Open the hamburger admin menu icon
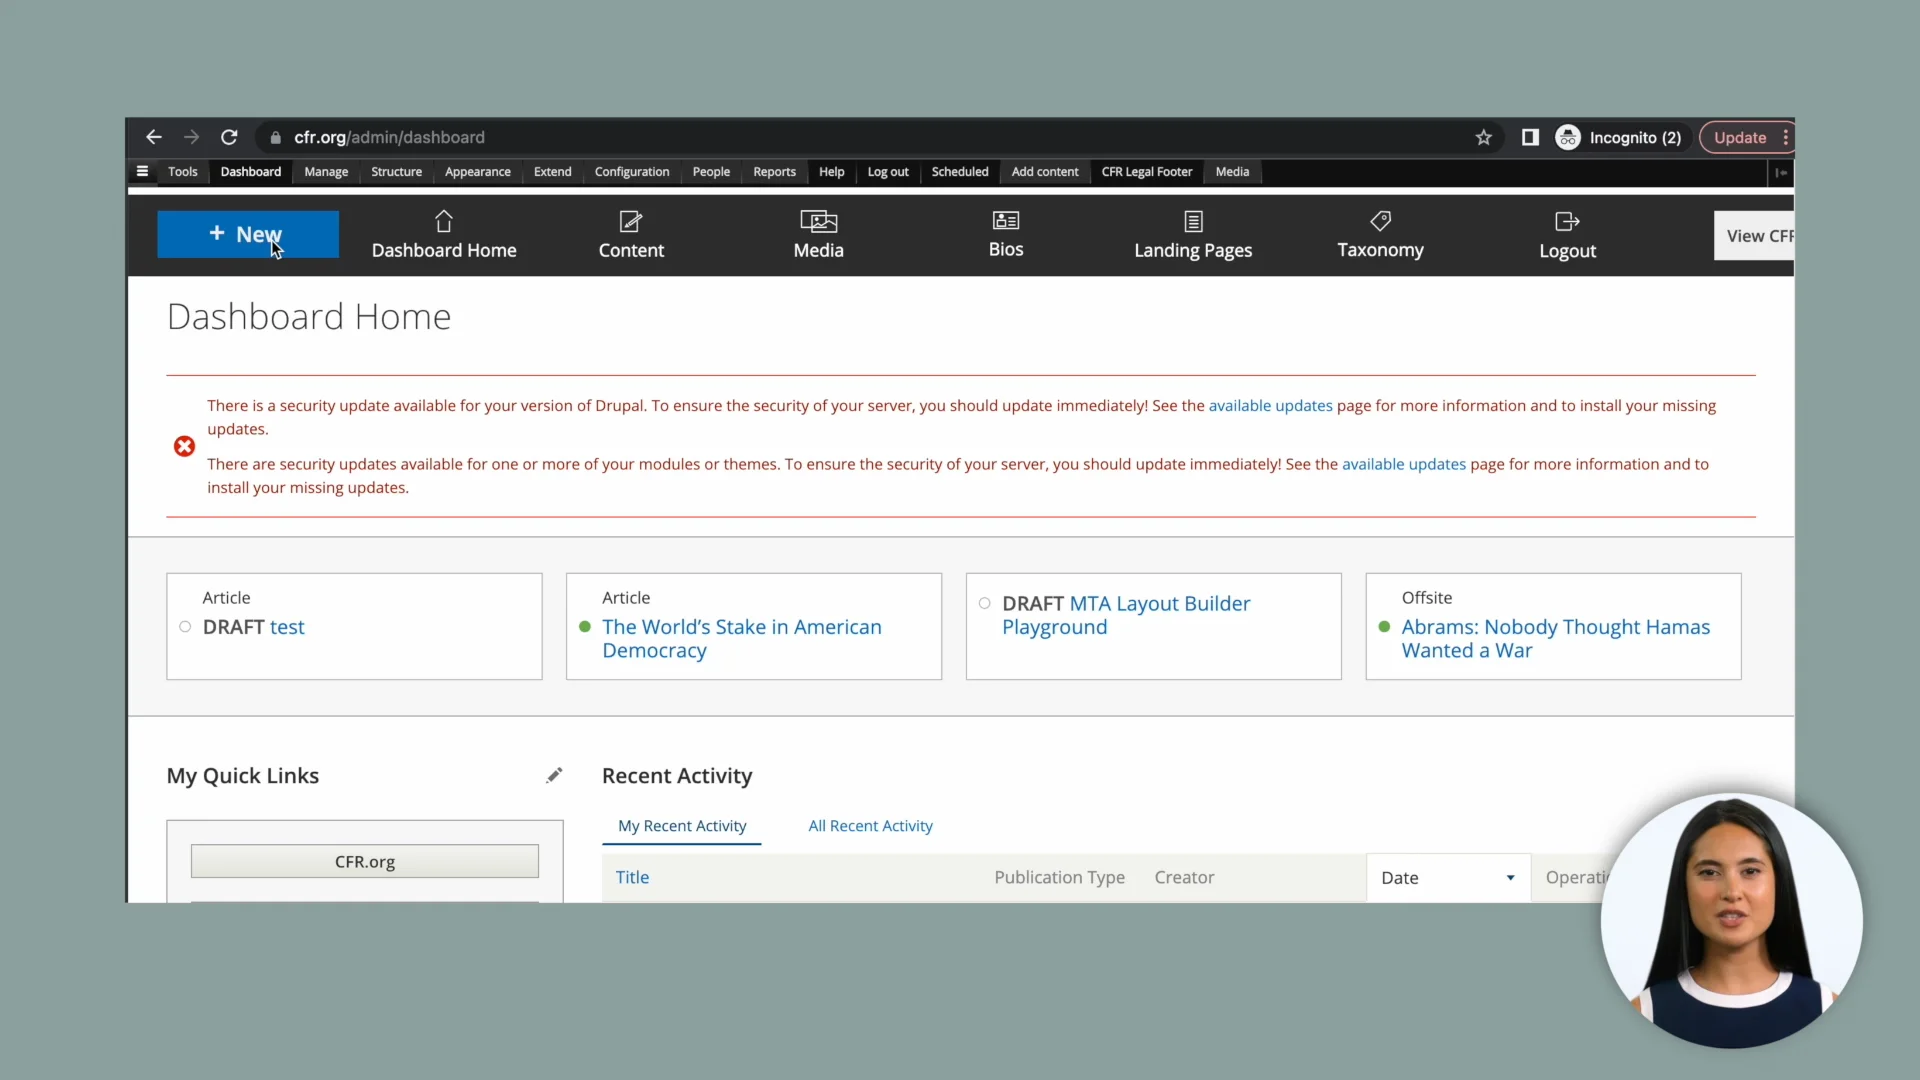The width and height of the screenshot is (1920, 1080). 141,171
